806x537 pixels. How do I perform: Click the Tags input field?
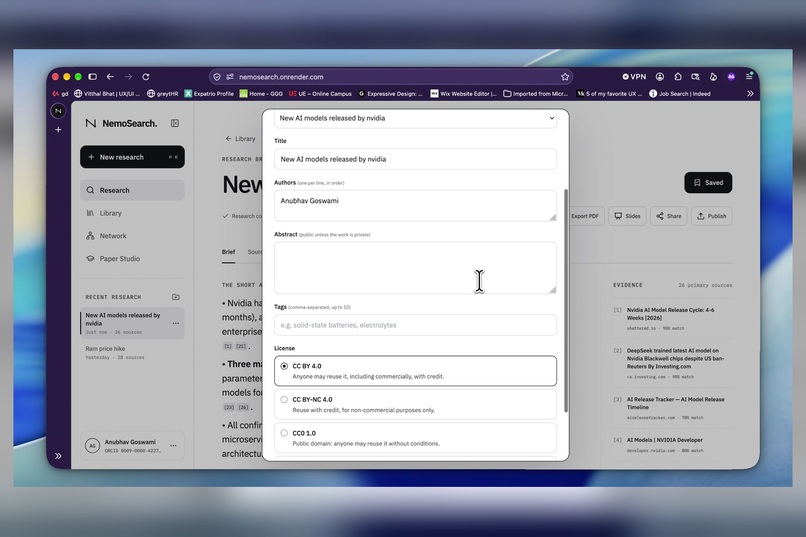(415, 325)
